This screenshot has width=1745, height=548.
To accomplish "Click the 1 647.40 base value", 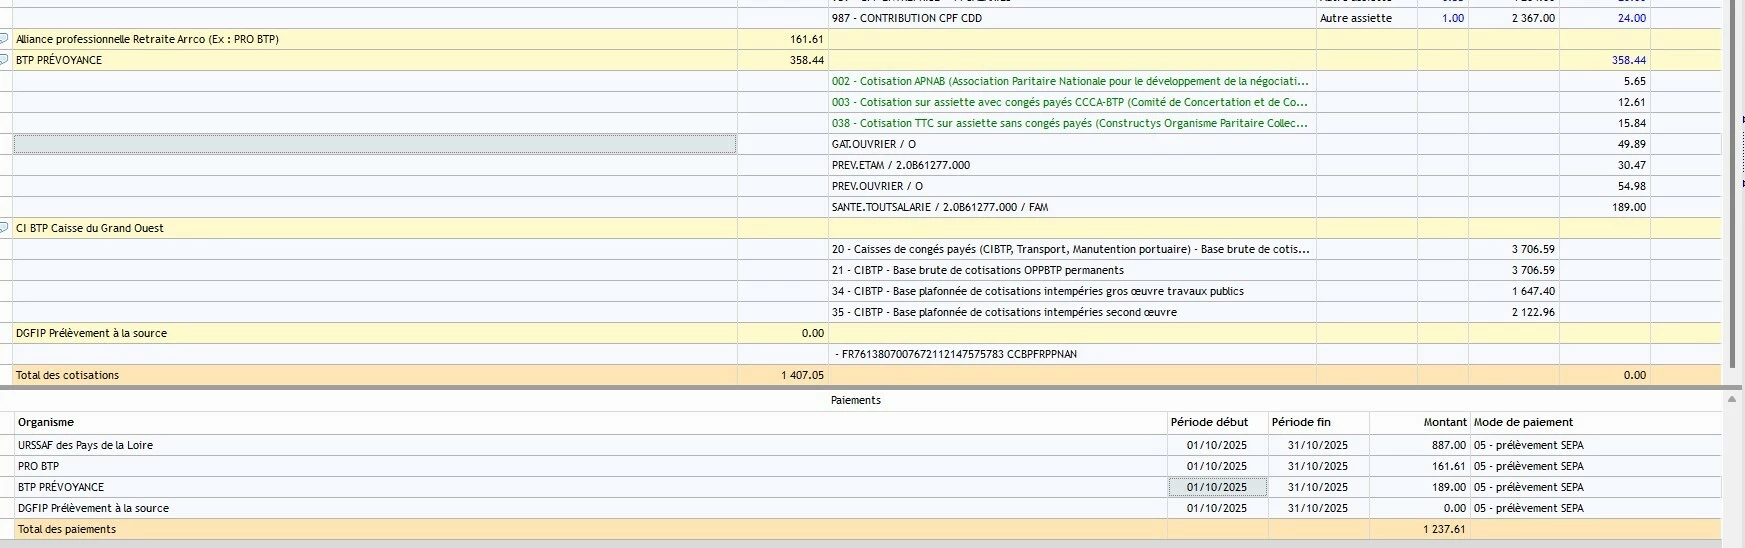I will [1533, 291].
